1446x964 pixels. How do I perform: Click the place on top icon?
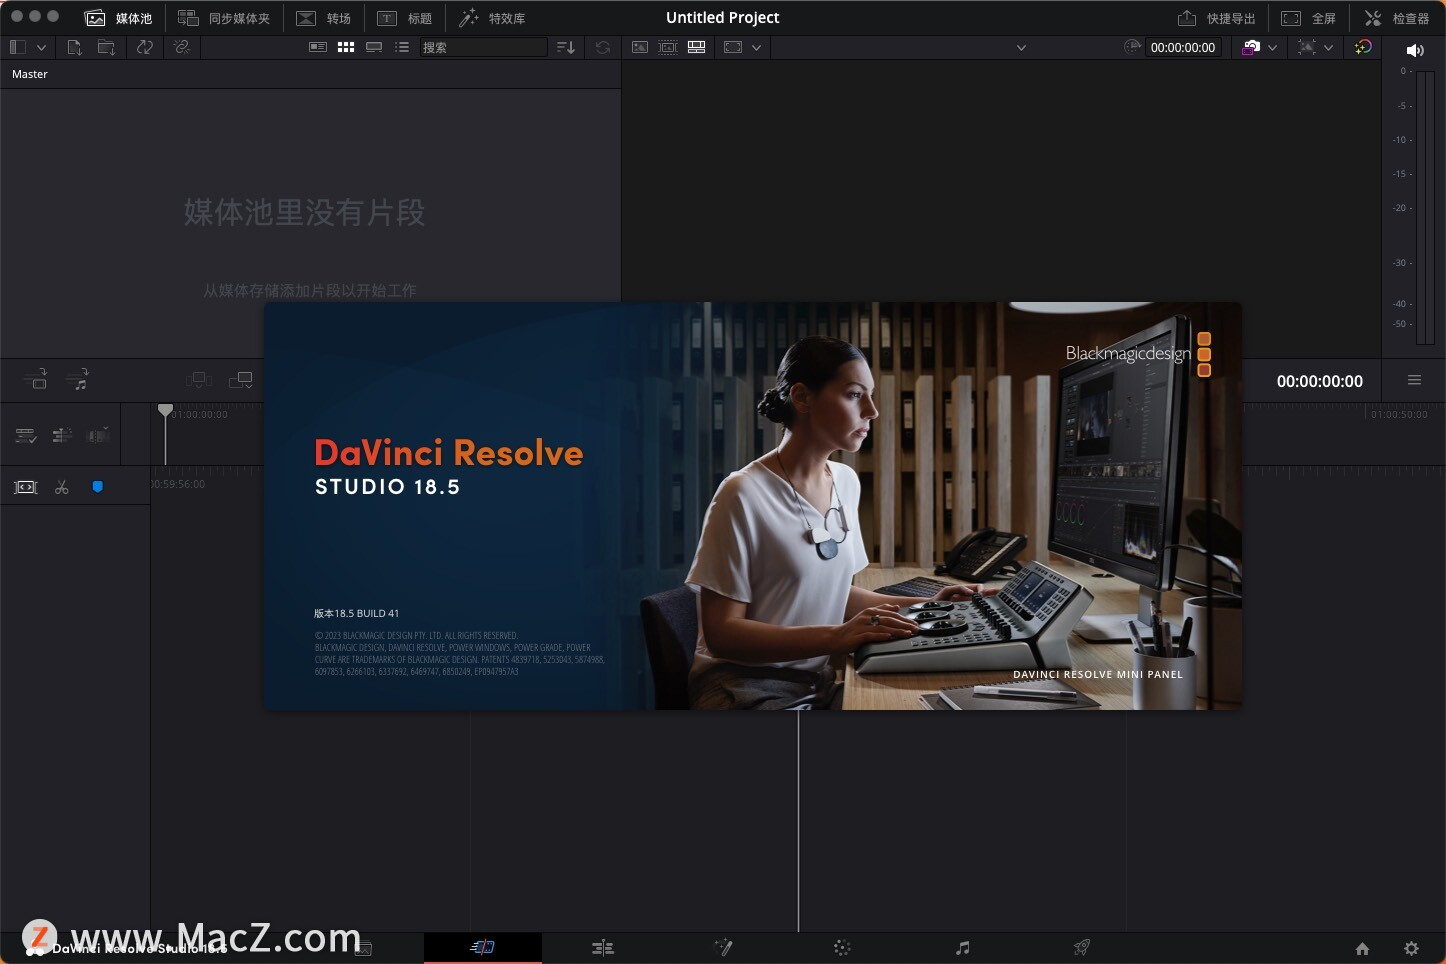(x=241, y=379)
